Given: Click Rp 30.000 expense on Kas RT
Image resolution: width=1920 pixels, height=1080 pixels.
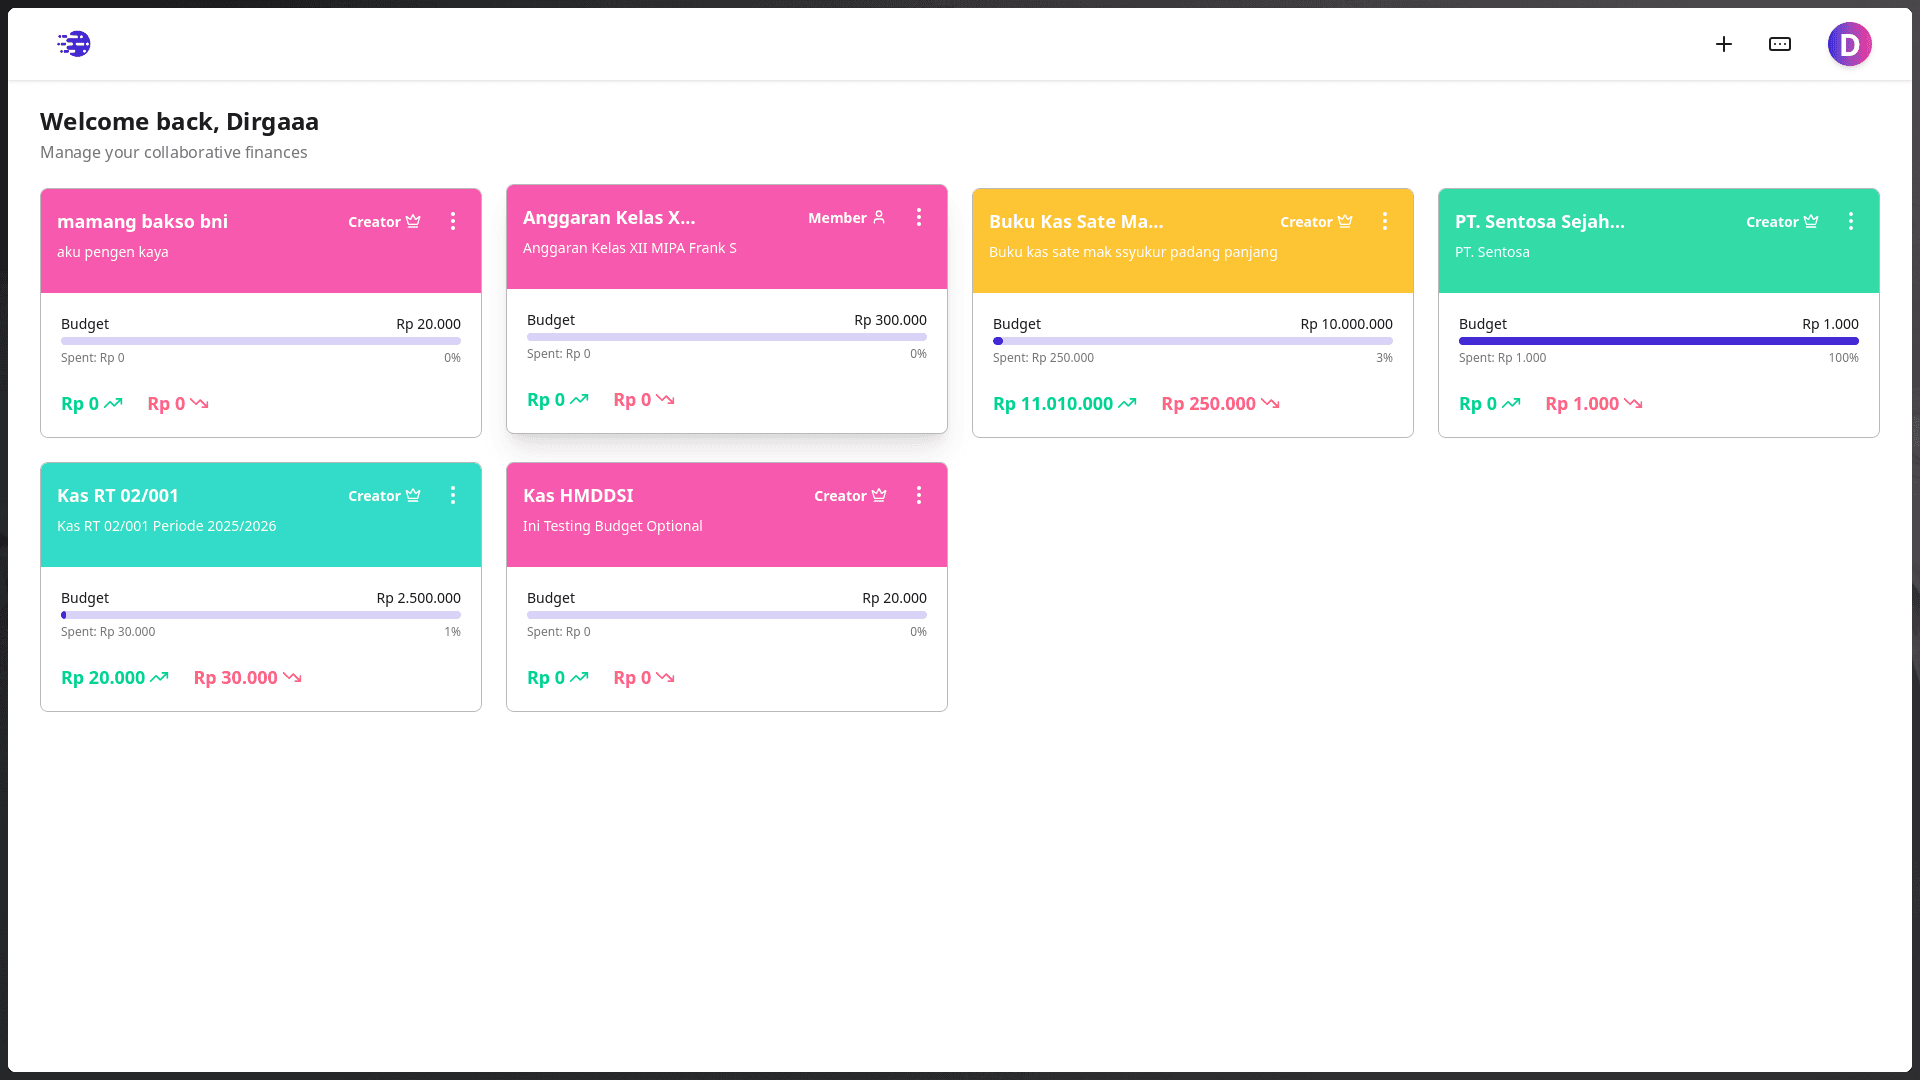Looking at the screenshot, I should point(236,678).
